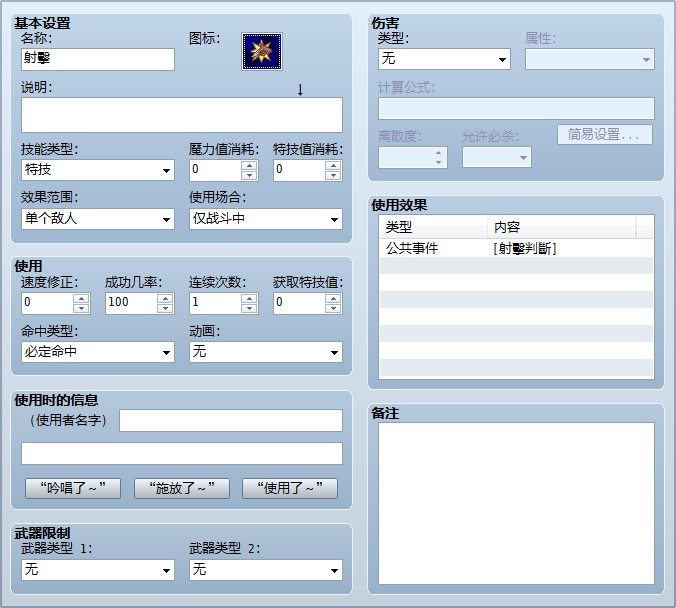Open the skill icon picker image
Image resolution: width=676 pixels, height=608 pixels.
click(262, 52)
